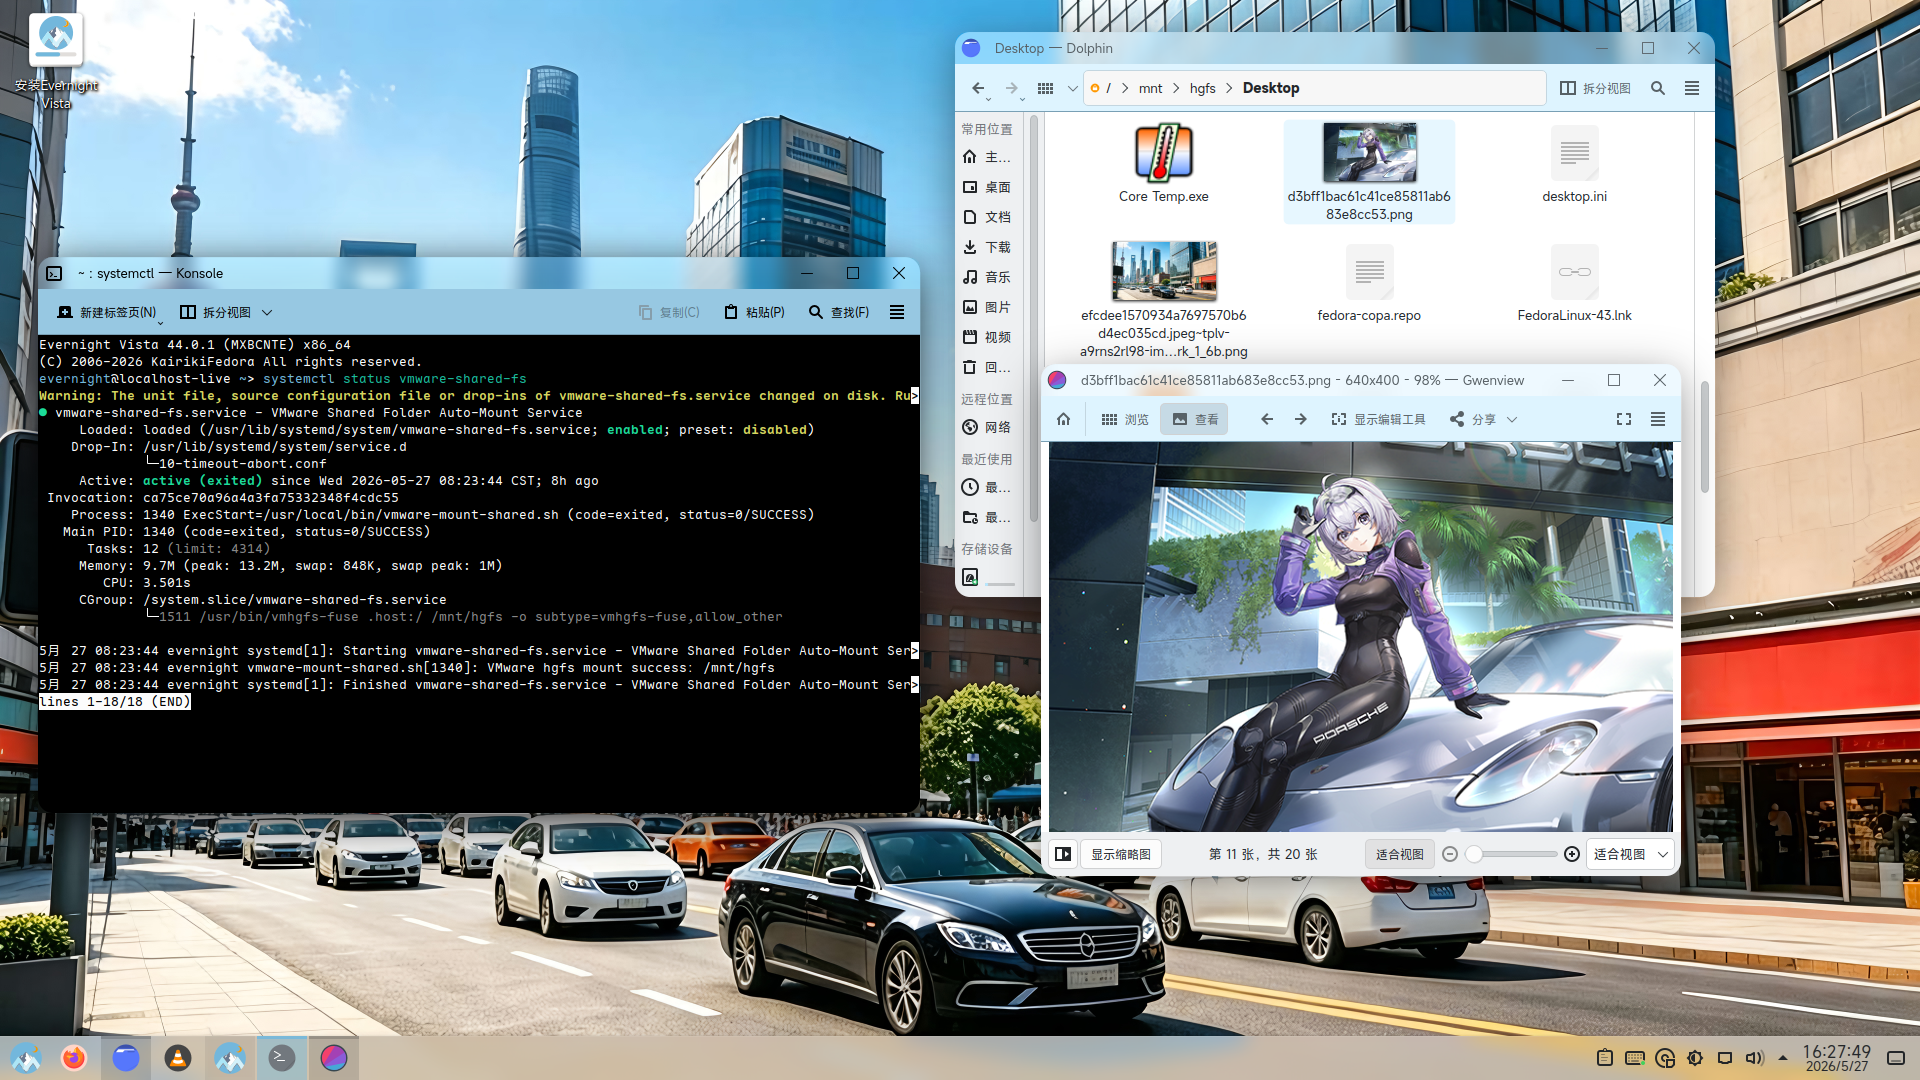This screenshot has width=1920, height=1080.
Task: Click the Desktop breadcrumb in Dolphin
Action: click(x=1271, y=88)
